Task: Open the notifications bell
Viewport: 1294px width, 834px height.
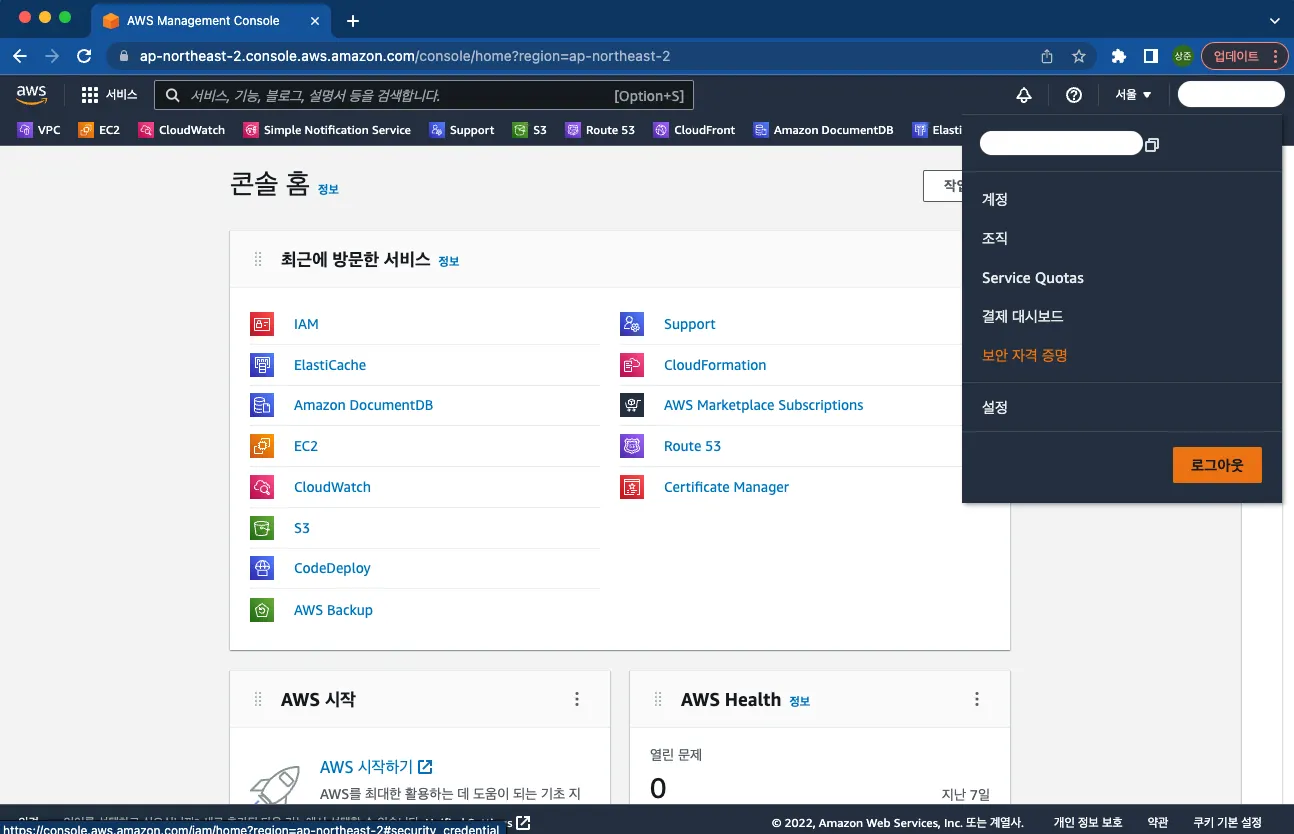Action: [1023, 95]
